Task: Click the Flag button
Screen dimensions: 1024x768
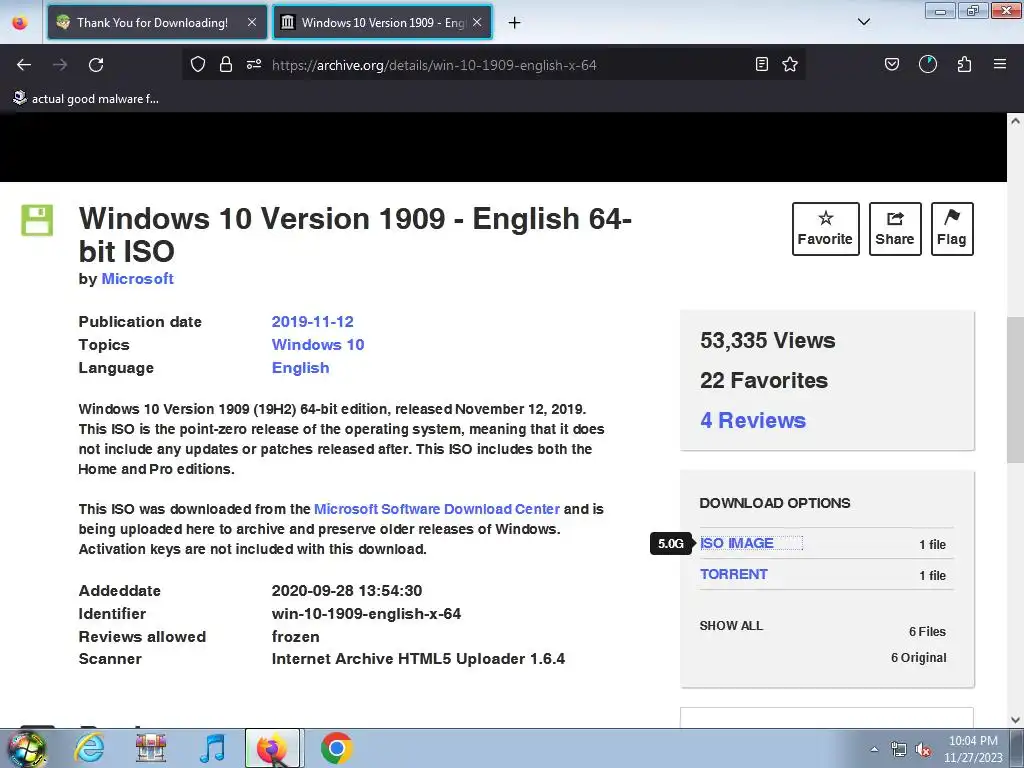Action: 952,229
